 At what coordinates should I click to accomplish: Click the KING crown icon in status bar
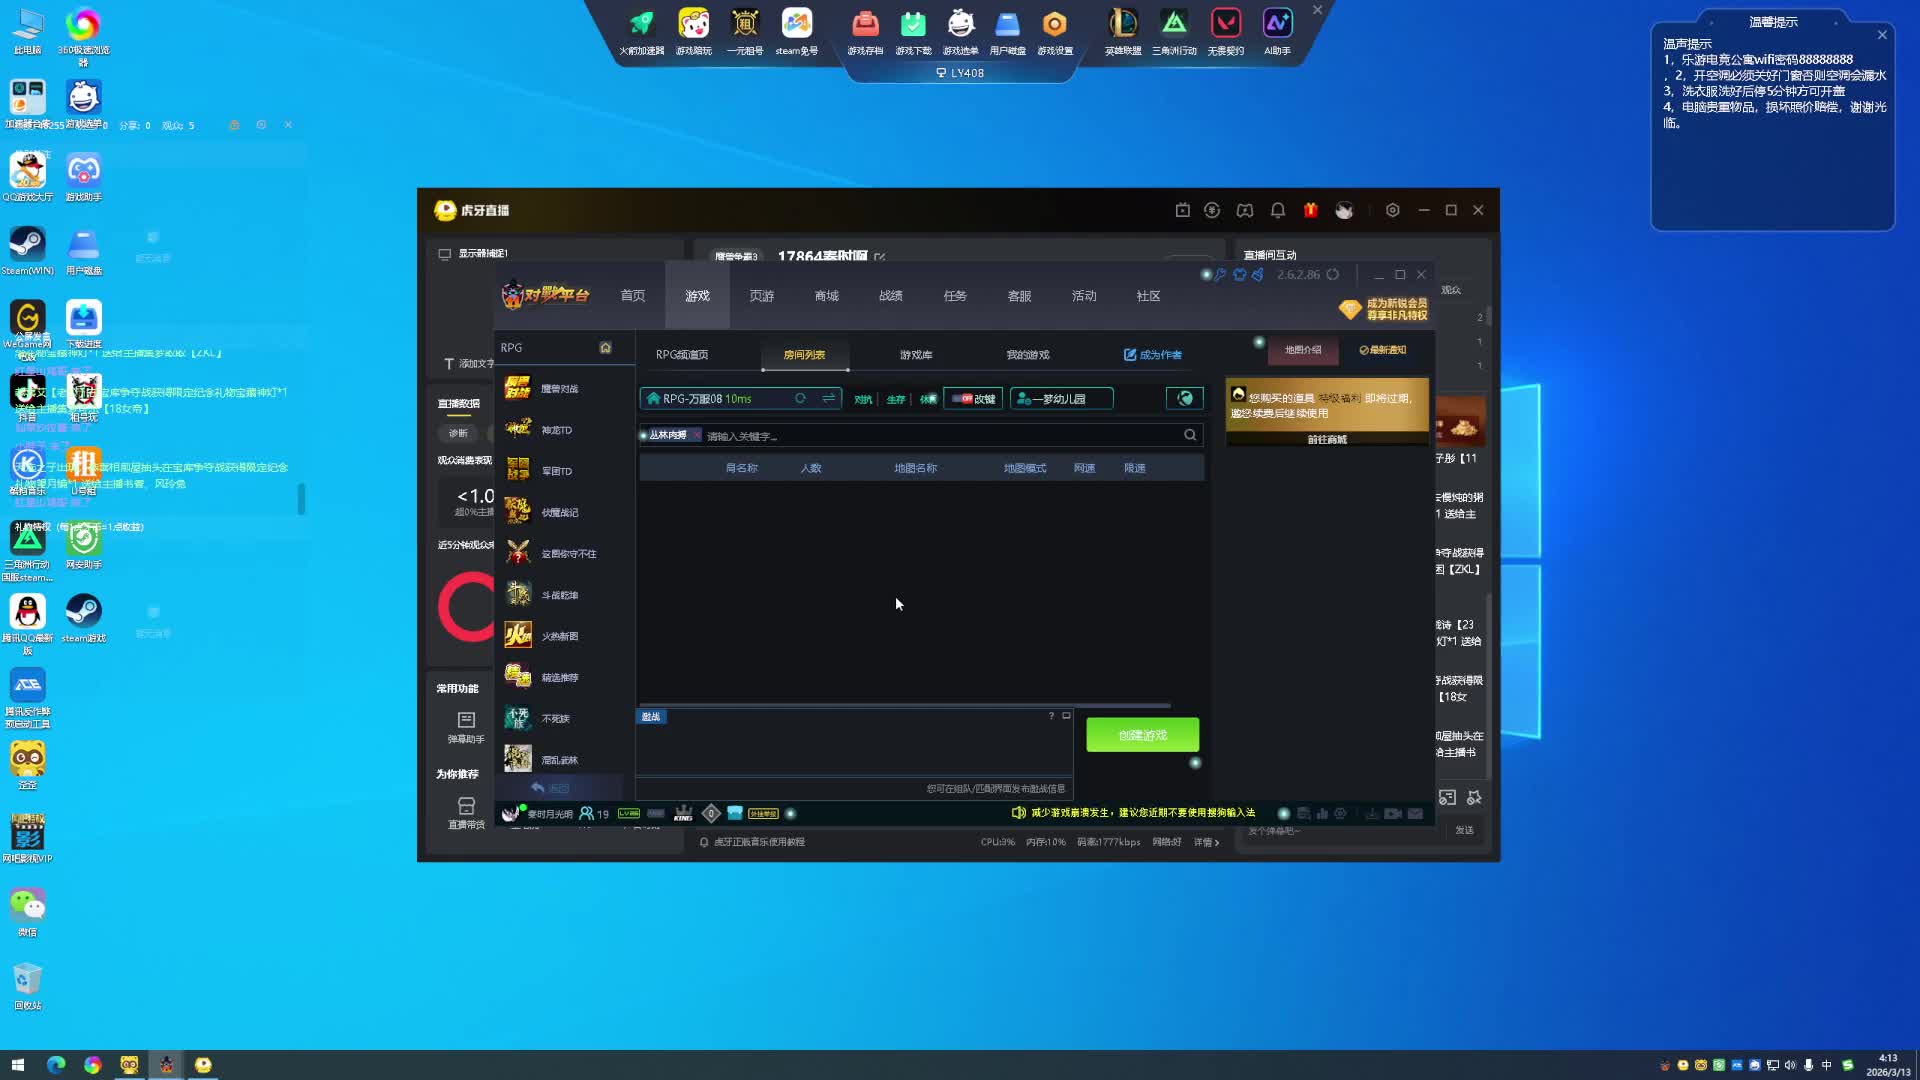684,814
